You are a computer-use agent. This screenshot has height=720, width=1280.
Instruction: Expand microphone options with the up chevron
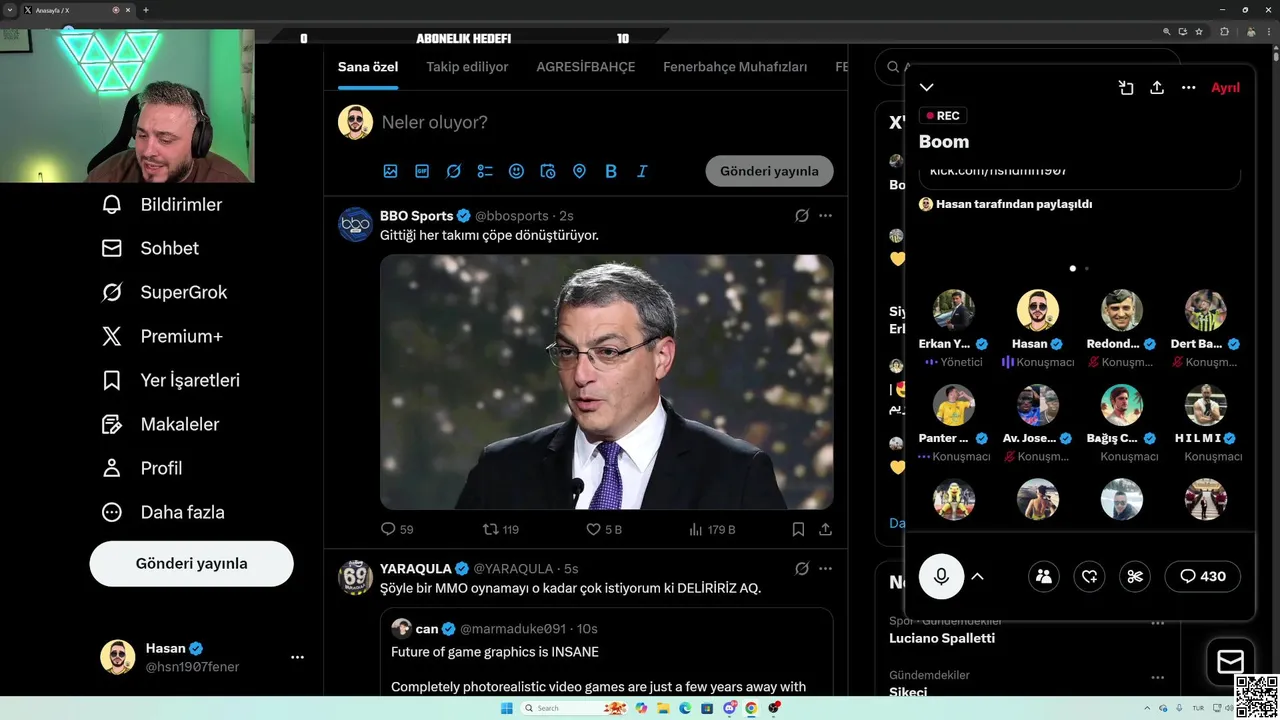pos(978,576)
